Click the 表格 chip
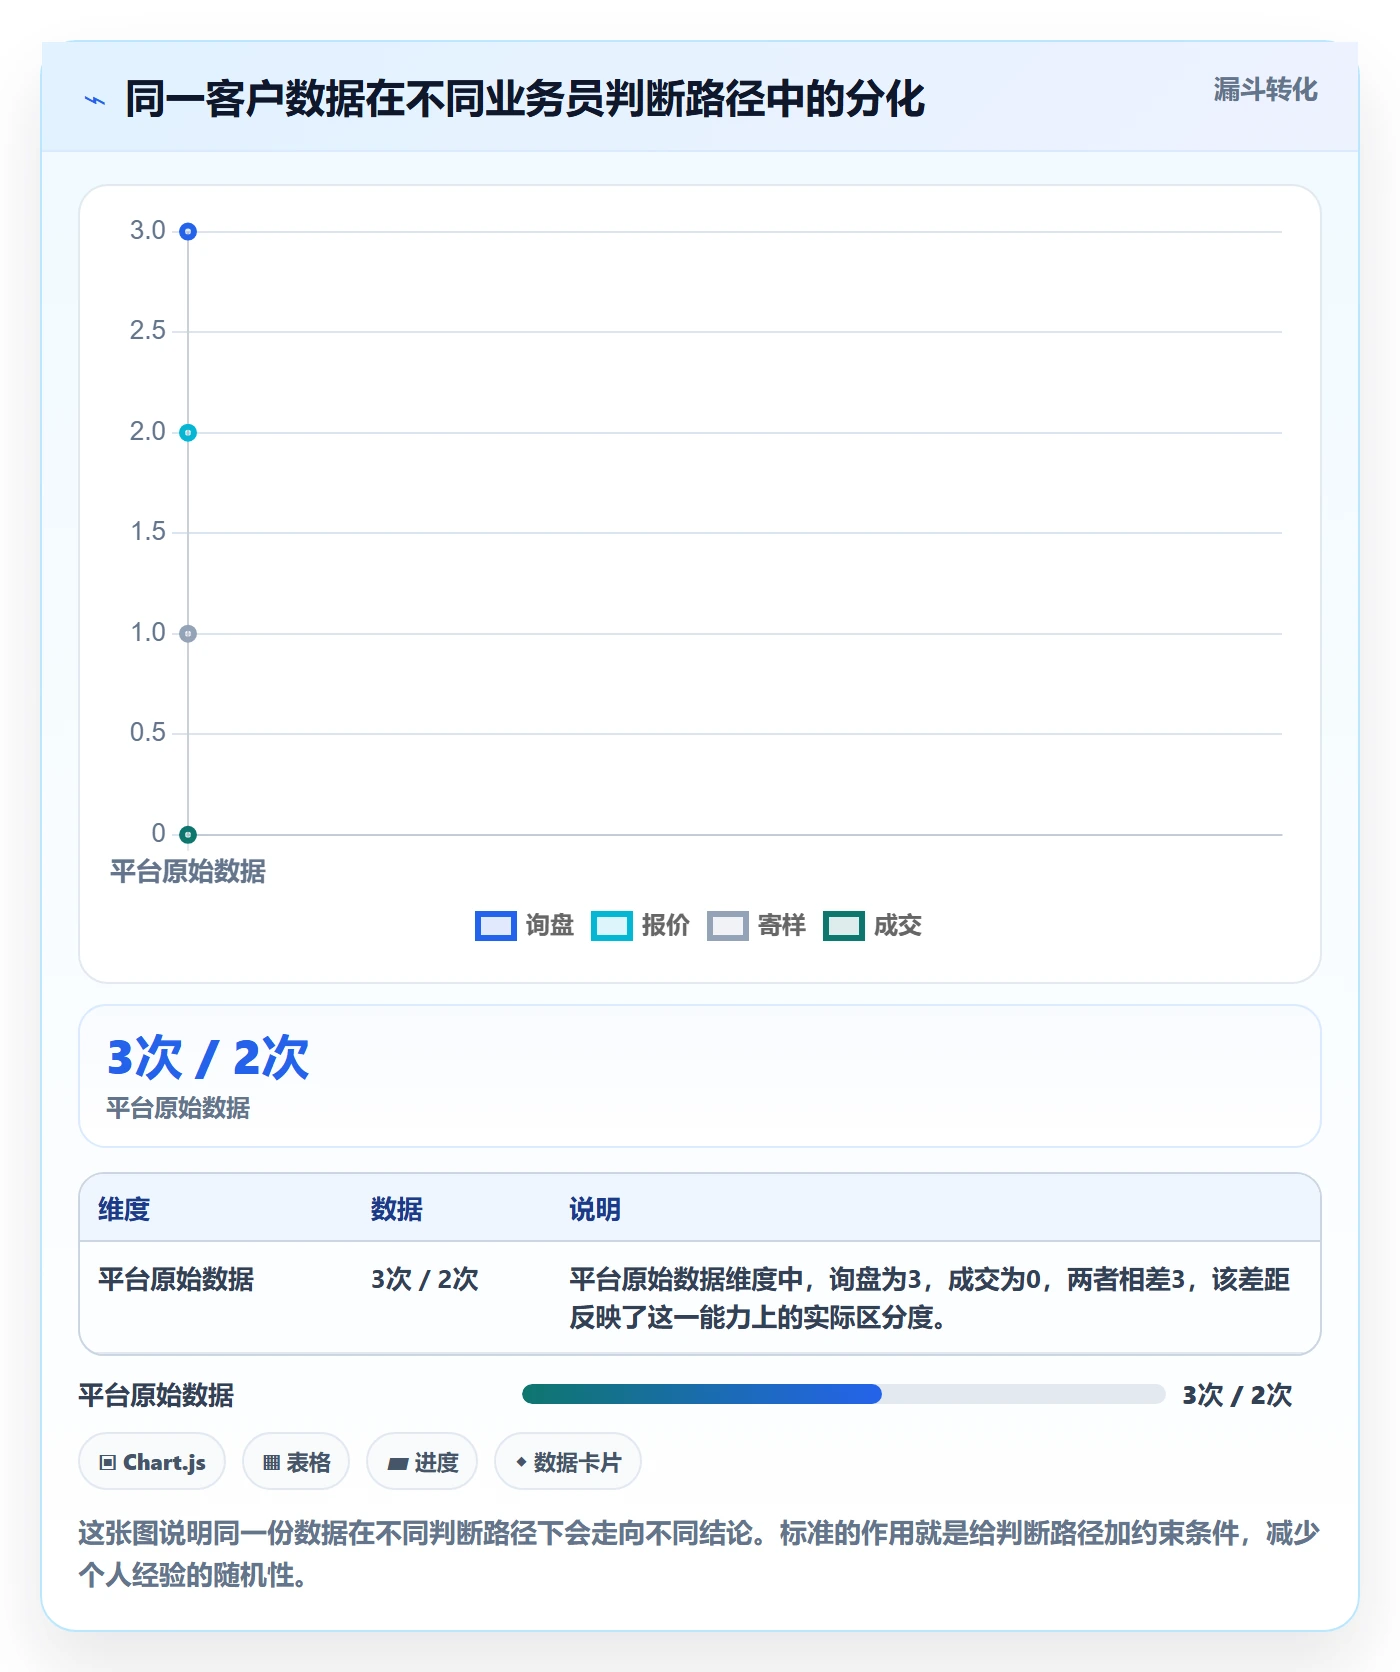The width and height of the screenshot is (1400, 1672). [x=296, y=1462]
